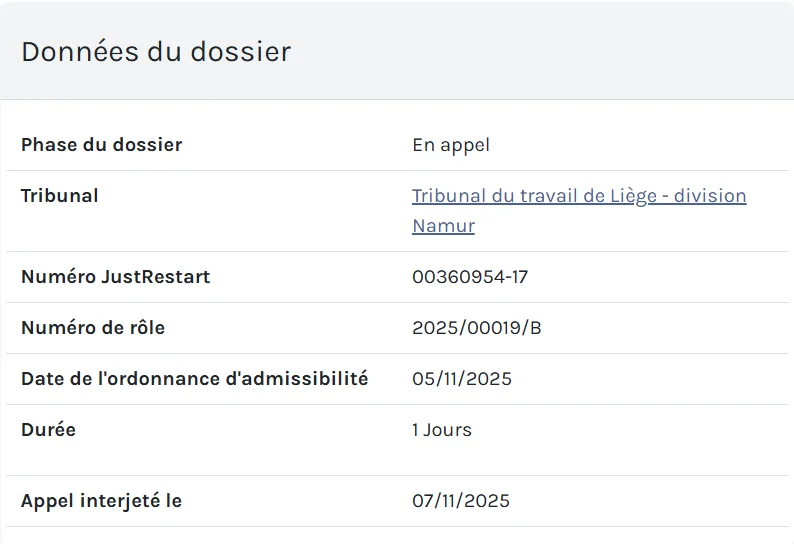This screenshot has height=544, width=794.
Task: Select the admissibility date 05/11/2025
Action: point(462,379)
